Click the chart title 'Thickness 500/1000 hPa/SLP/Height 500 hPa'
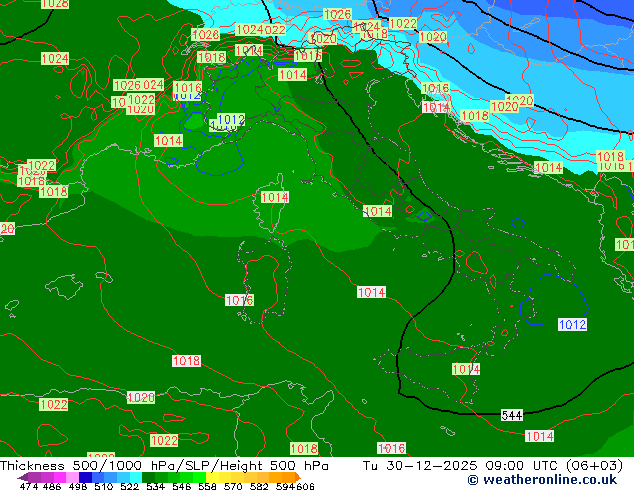 coord(164,466)
